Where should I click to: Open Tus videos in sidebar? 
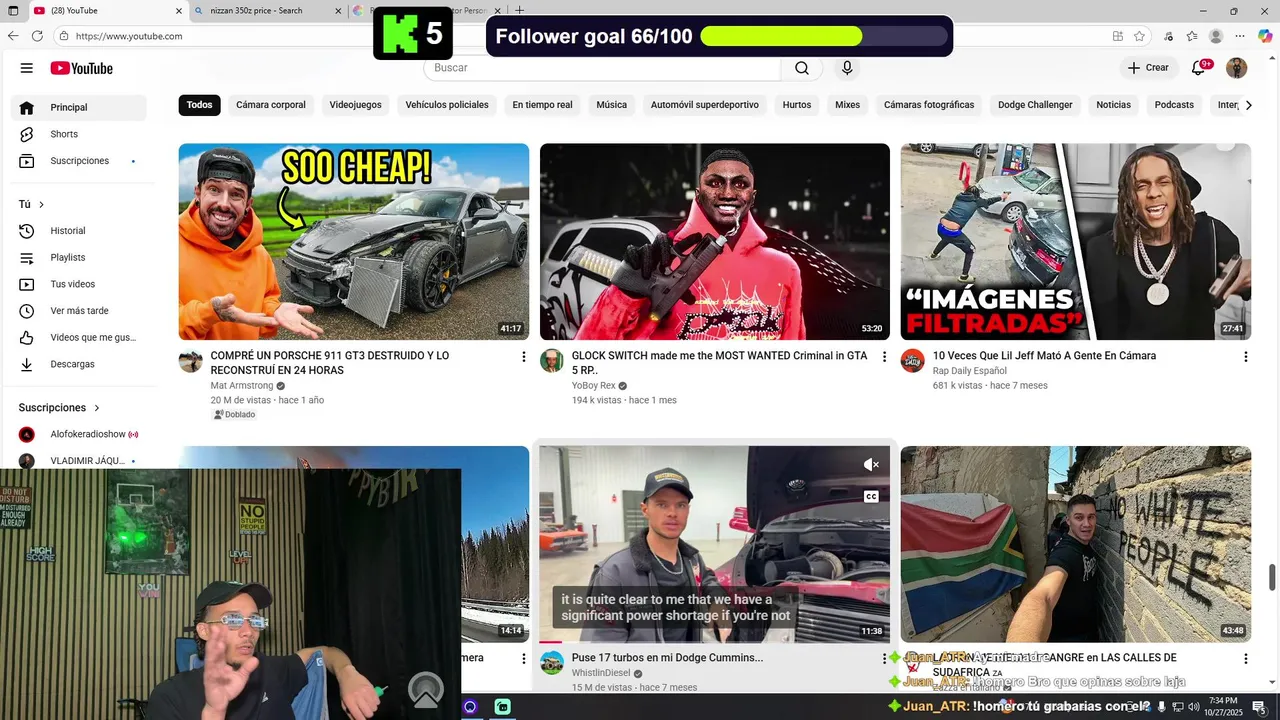pos(79,284)
